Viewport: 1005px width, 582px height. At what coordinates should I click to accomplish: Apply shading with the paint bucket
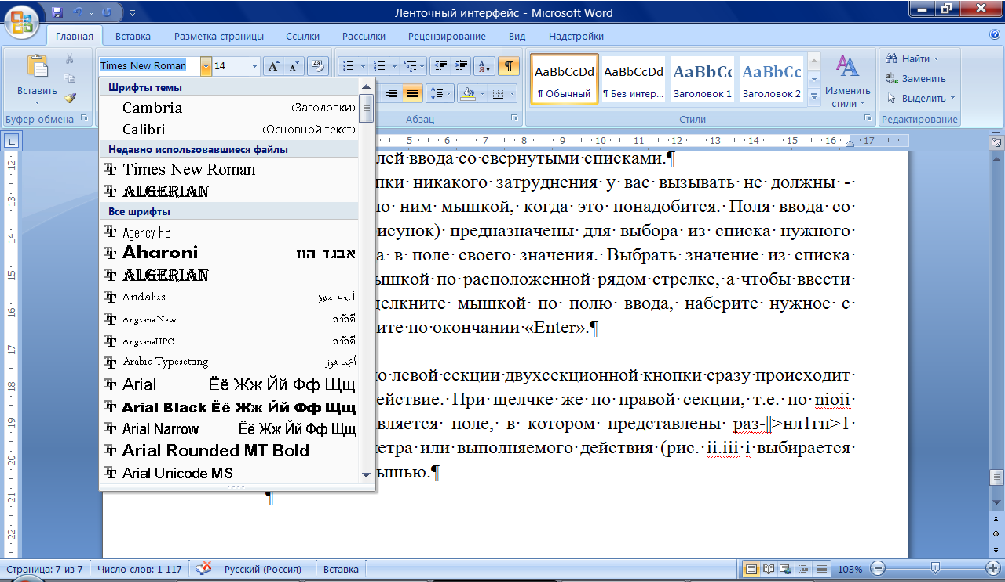[x=467, y=94]
